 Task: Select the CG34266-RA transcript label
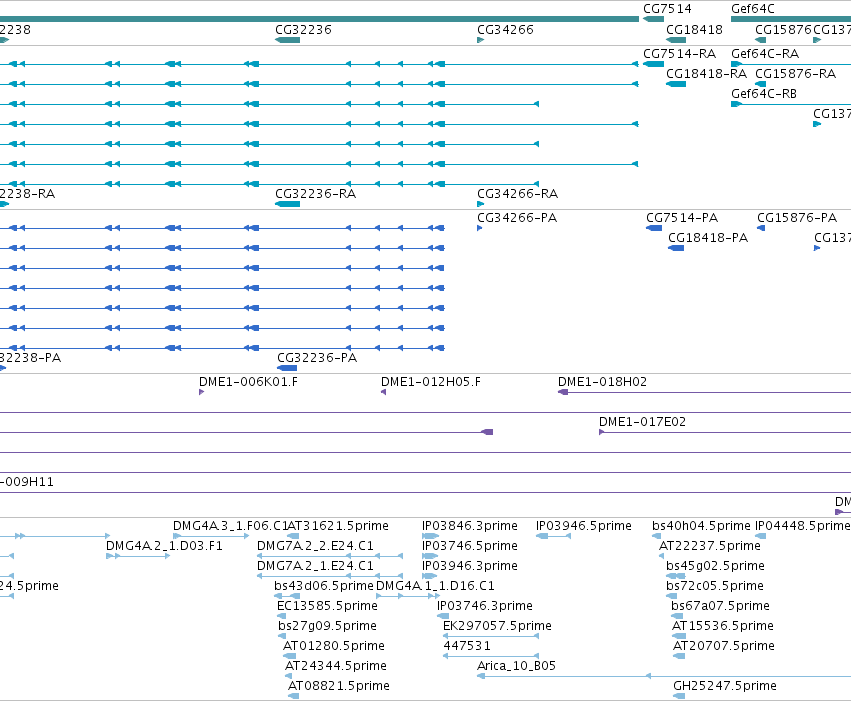click(517, 194)
